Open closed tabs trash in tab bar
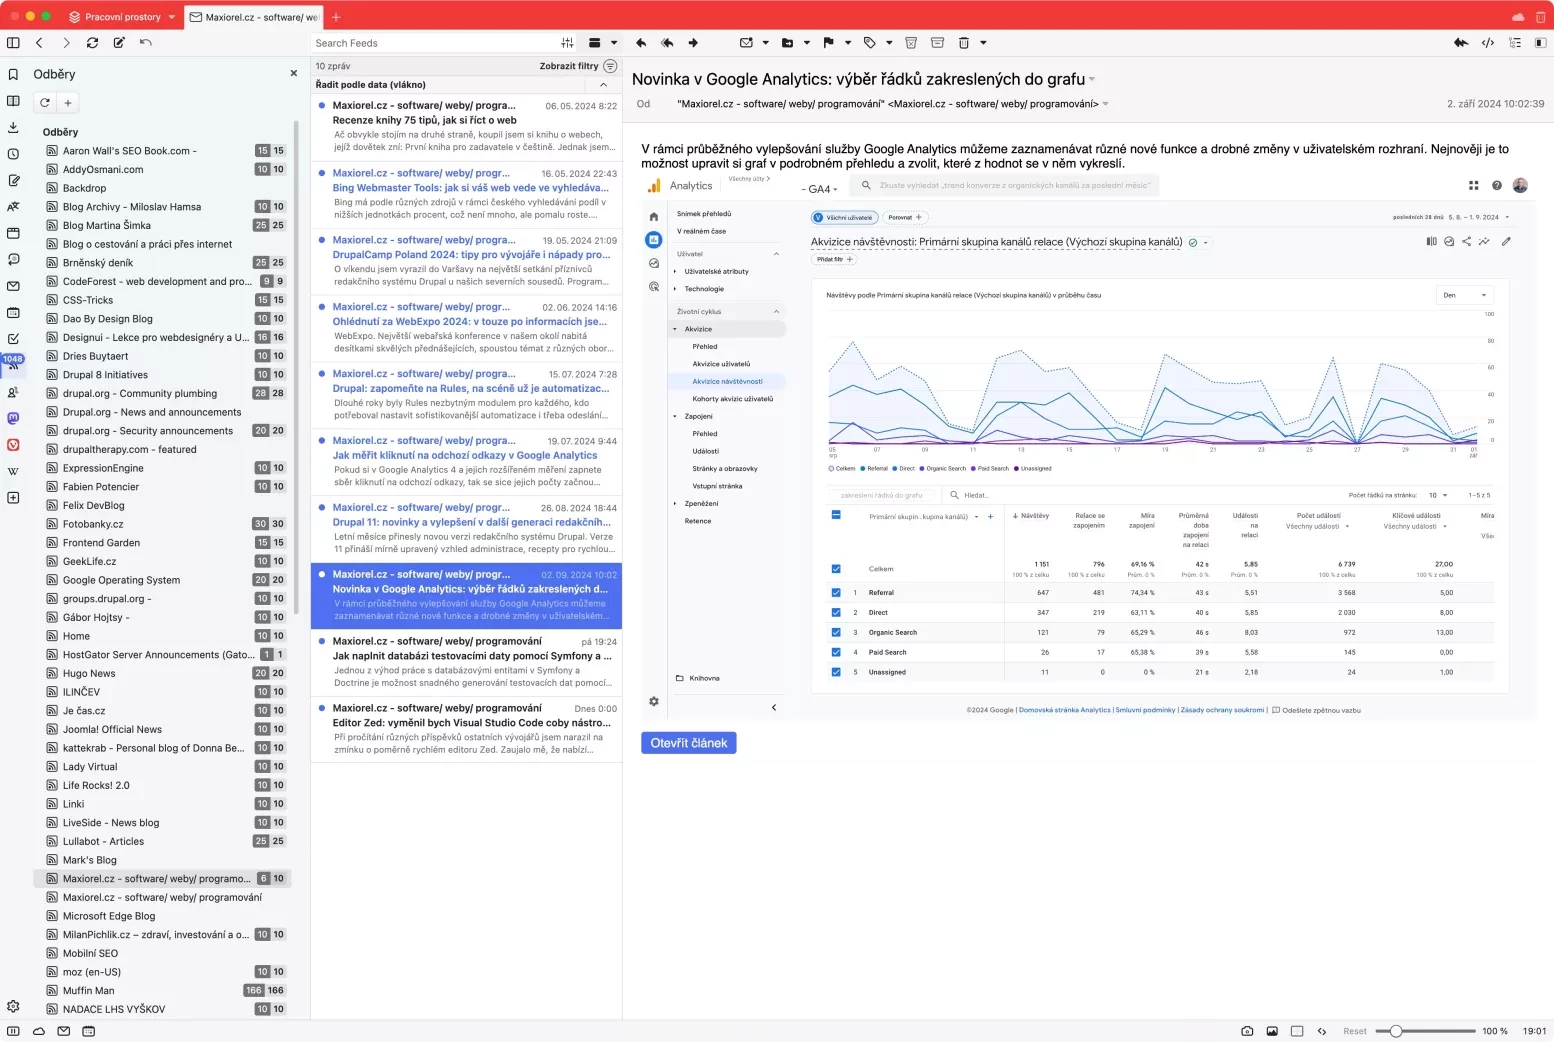 tap(1540, 17)
